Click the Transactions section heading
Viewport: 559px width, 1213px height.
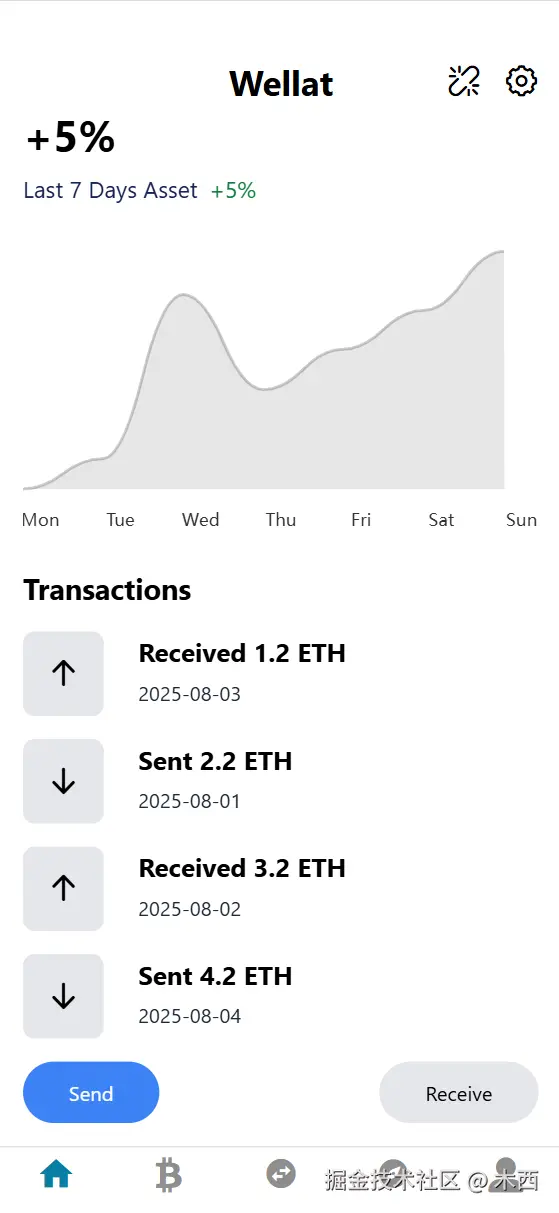click(107, 590)
